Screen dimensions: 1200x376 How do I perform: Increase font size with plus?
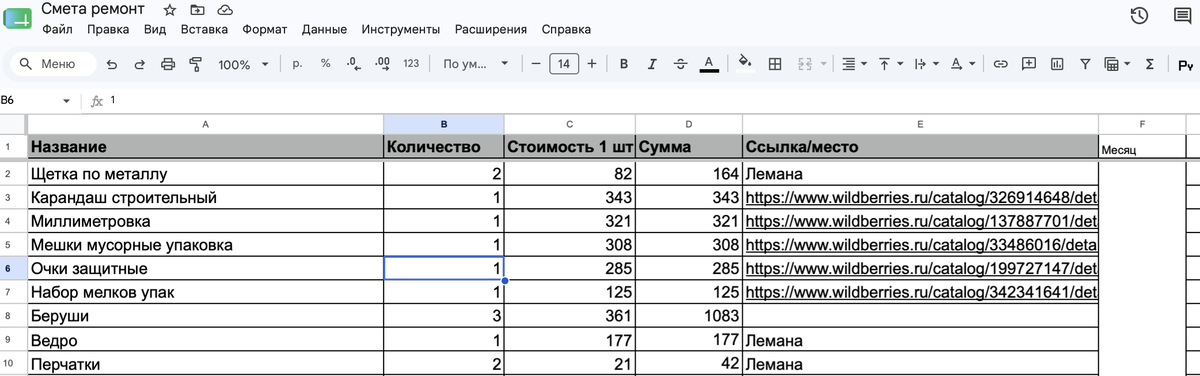point(592,64)
